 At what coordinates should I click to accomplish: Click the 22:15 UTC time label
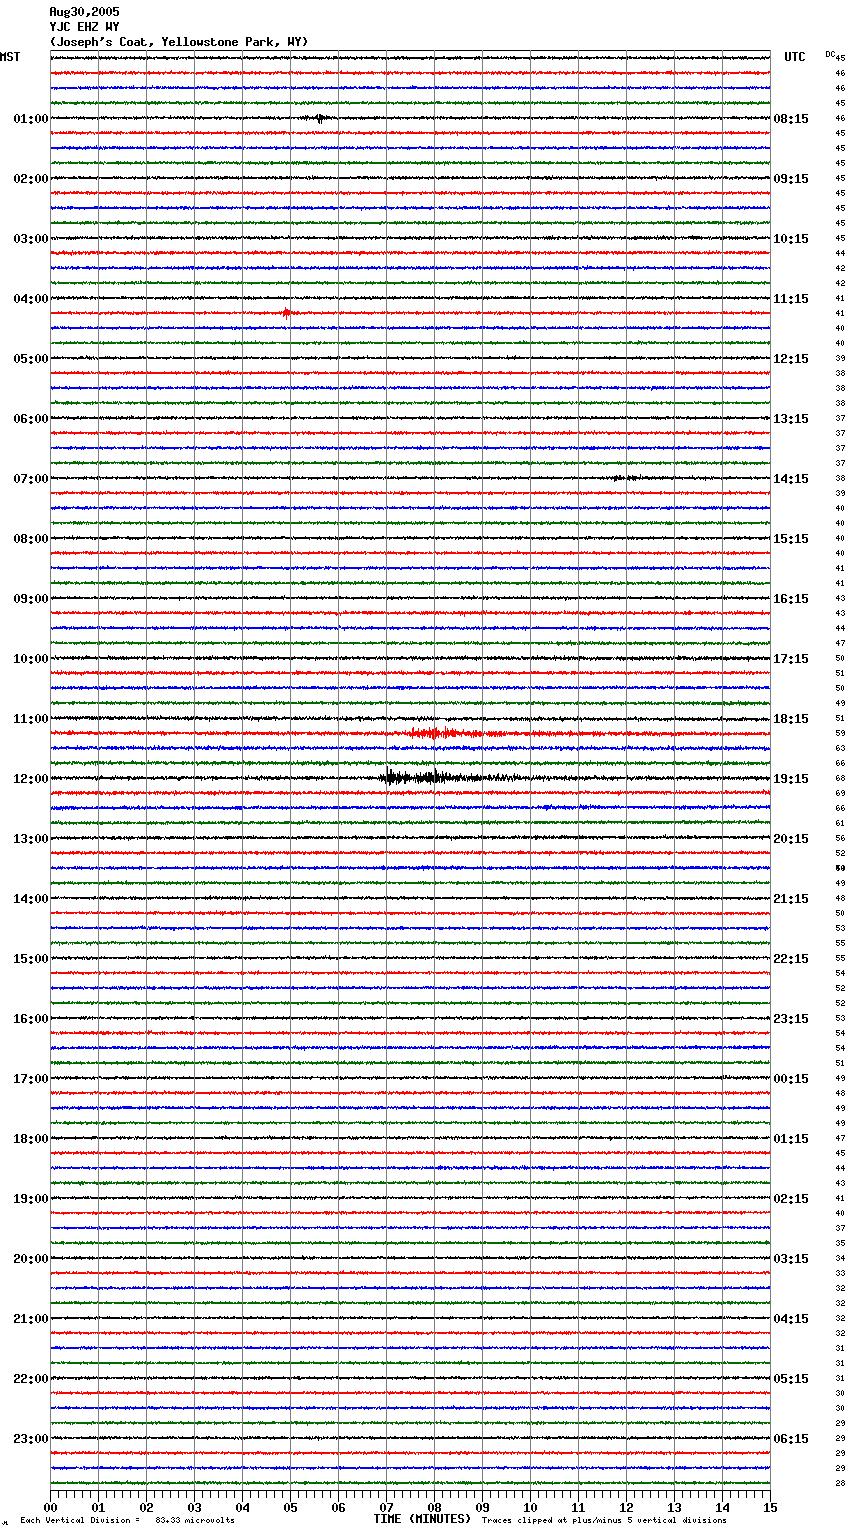pyautogui.click(x=791, y=959)
